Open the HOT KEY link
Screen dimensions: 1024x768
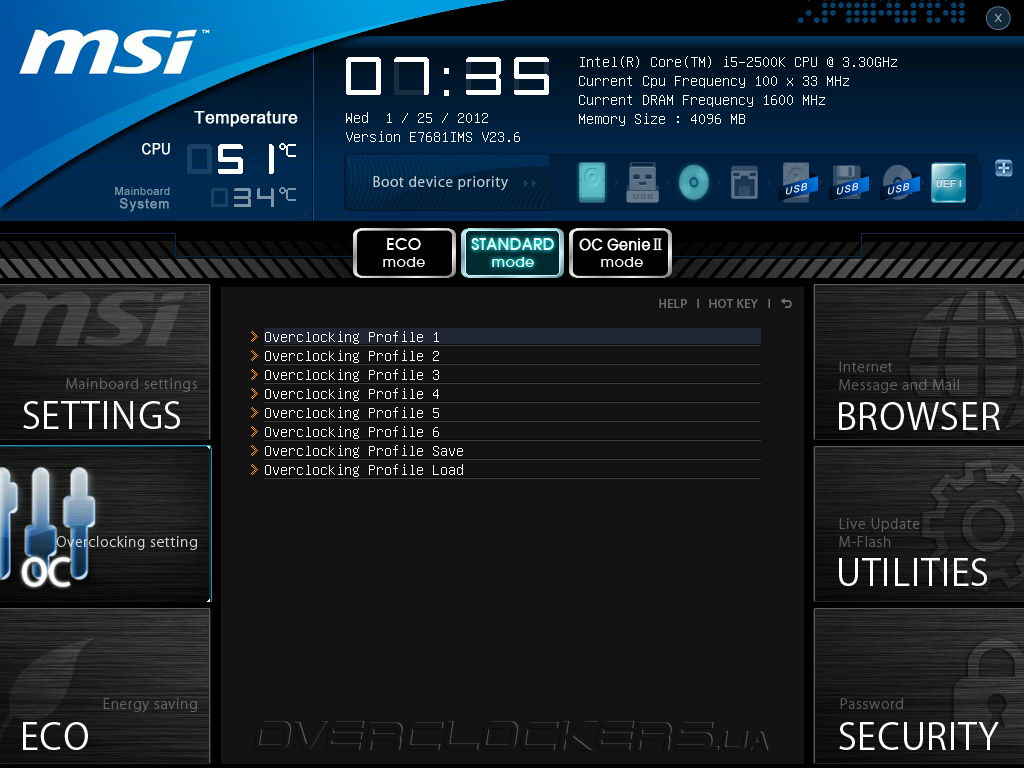[x=733, y=304]
